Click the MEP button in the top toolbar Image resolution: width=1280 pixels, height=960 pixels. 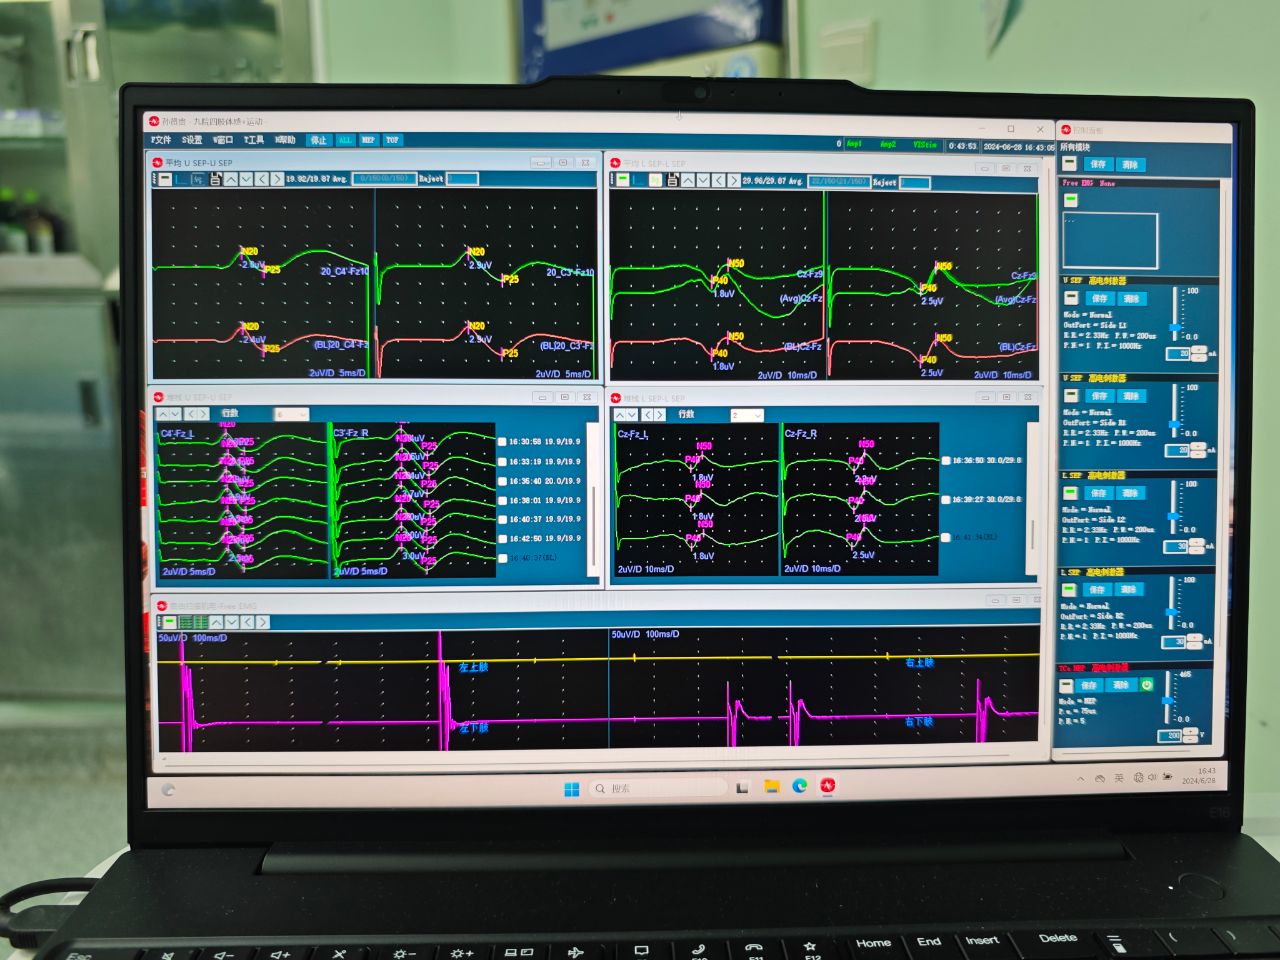pyautogui.click(x=368, y=140)
